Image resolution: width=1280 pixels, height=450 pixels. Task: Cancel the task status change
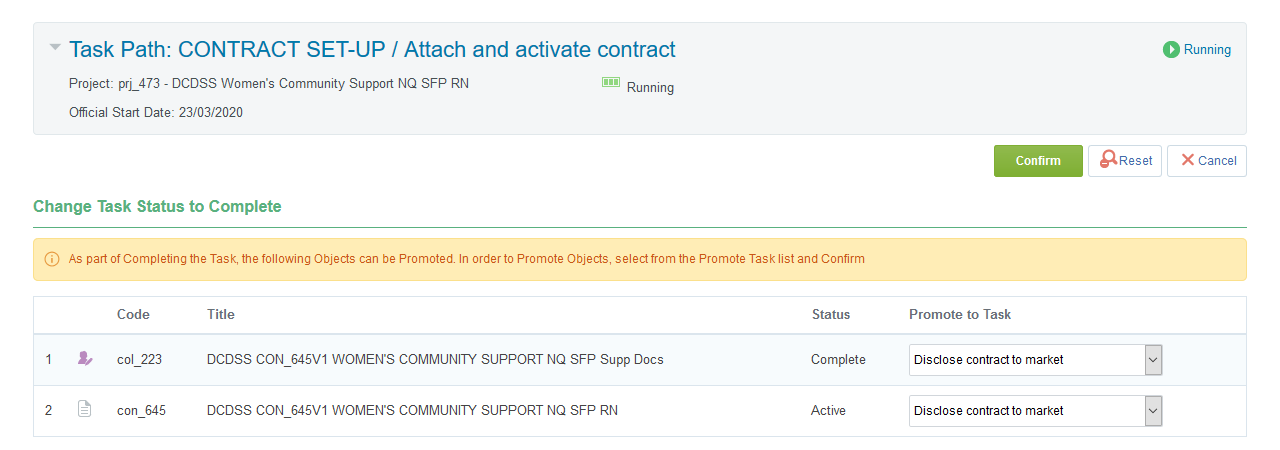pyautogui.click(x=1207, y=161)
